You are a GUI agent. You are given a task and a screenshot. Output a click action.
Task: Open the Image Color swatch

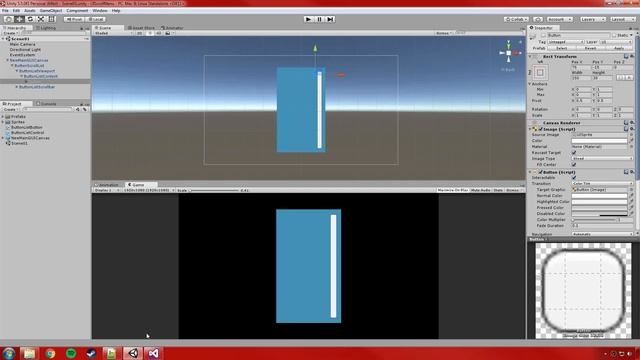pos(600,141)
